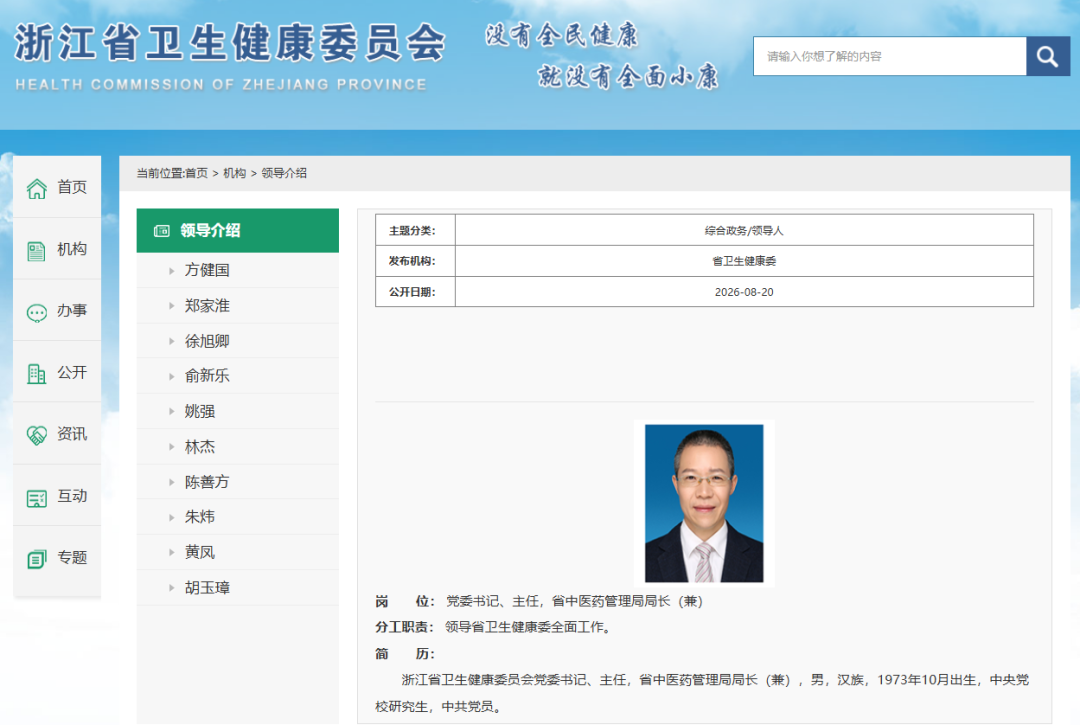Open the 机构 sidebar menu label
Screen dimensions: 1080x725
(72, 249)
